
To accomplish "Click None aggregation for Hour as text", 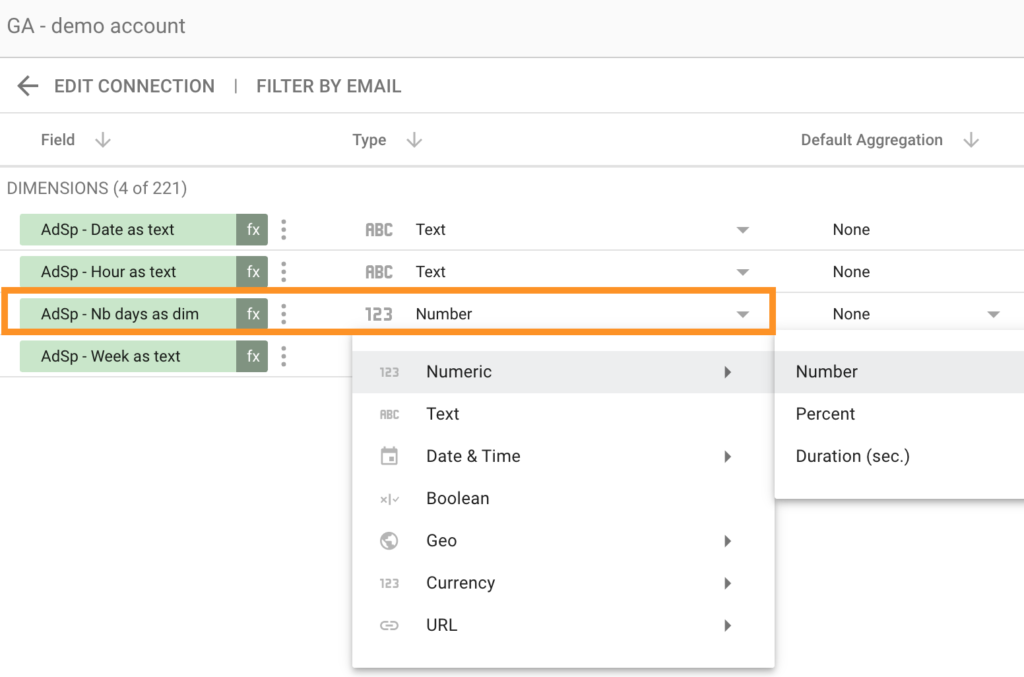I will (x=851, y=272).
